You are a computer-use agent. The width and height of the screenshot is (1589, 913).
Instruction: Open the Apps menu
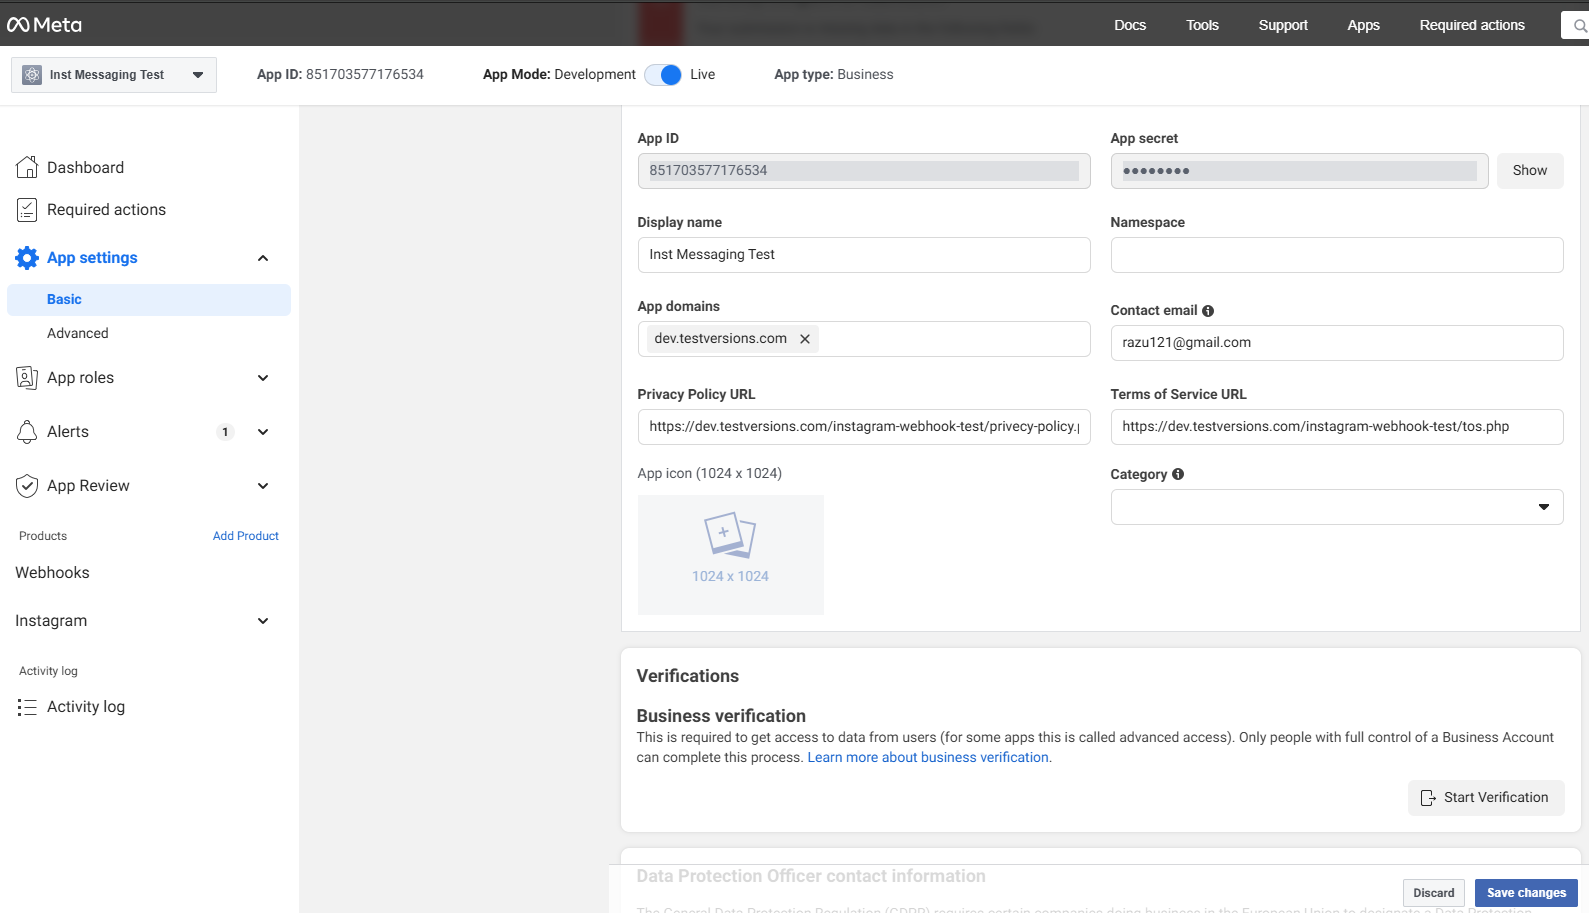1363,25
